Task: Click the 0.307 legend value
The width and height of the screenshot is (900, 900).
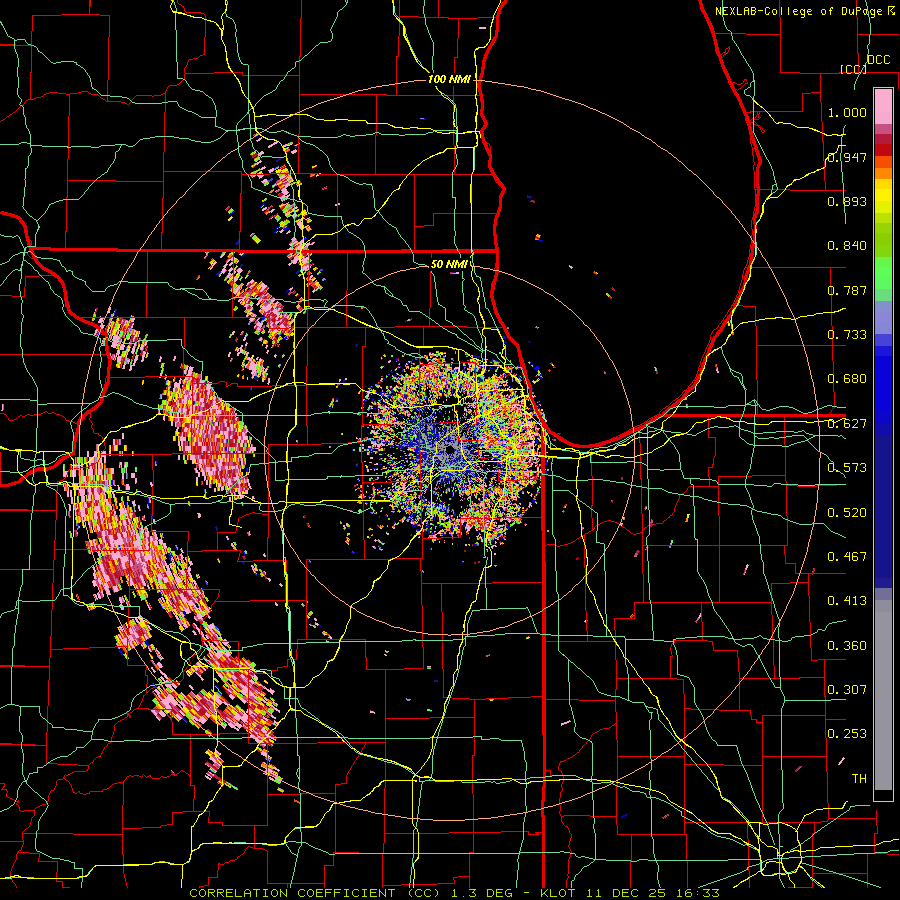Action: point(847,689)
